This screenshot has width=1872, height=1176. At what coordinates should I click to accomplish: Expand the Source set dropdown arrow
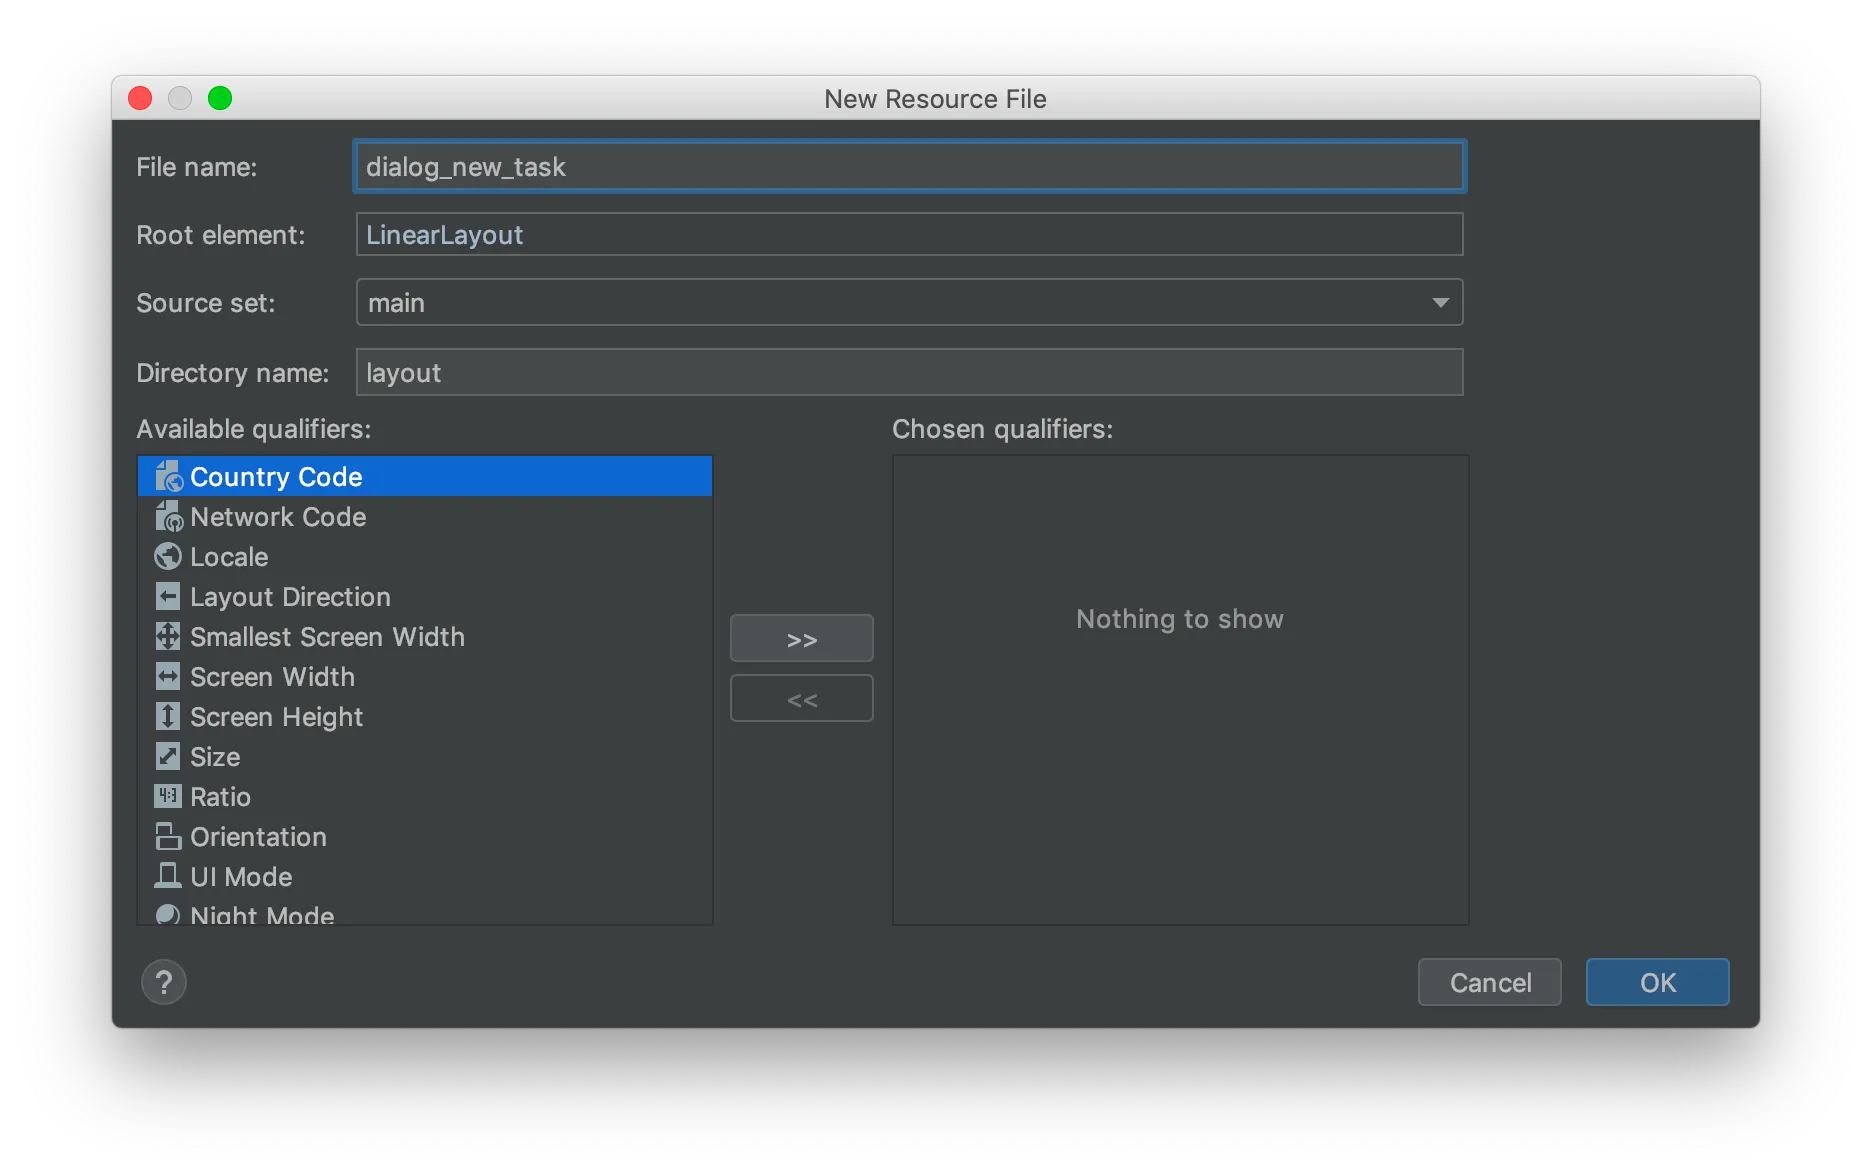pyautogui.click(x=1440, y=303)
